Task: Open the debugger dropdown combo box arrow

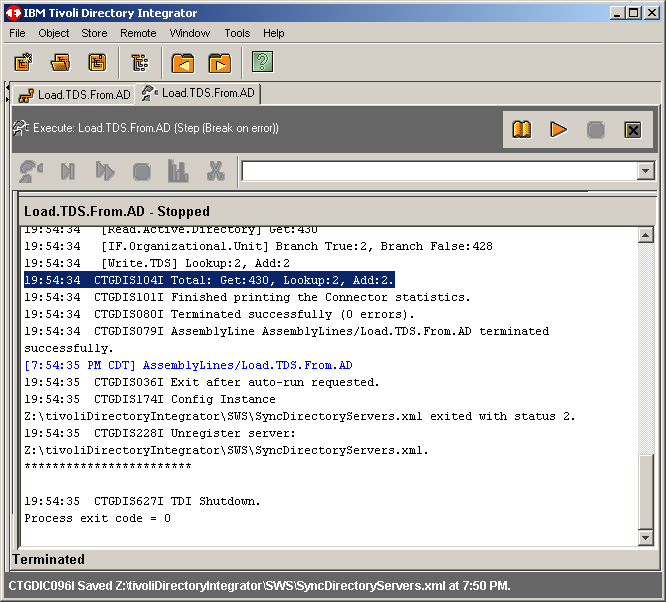Action: pyautogui.click(x=645, y=171)
